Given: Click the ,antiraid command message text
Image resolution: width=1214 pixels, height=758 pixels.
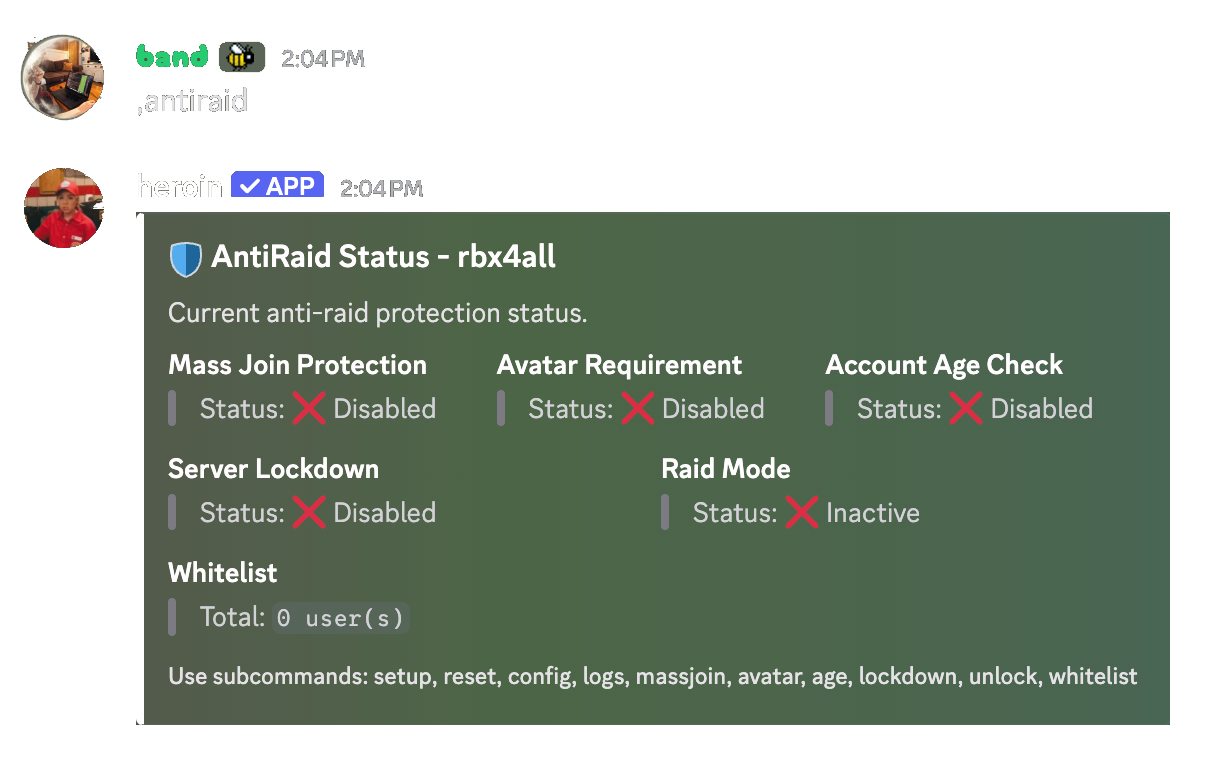Looking at the screenshot, I should pos(191,101).
